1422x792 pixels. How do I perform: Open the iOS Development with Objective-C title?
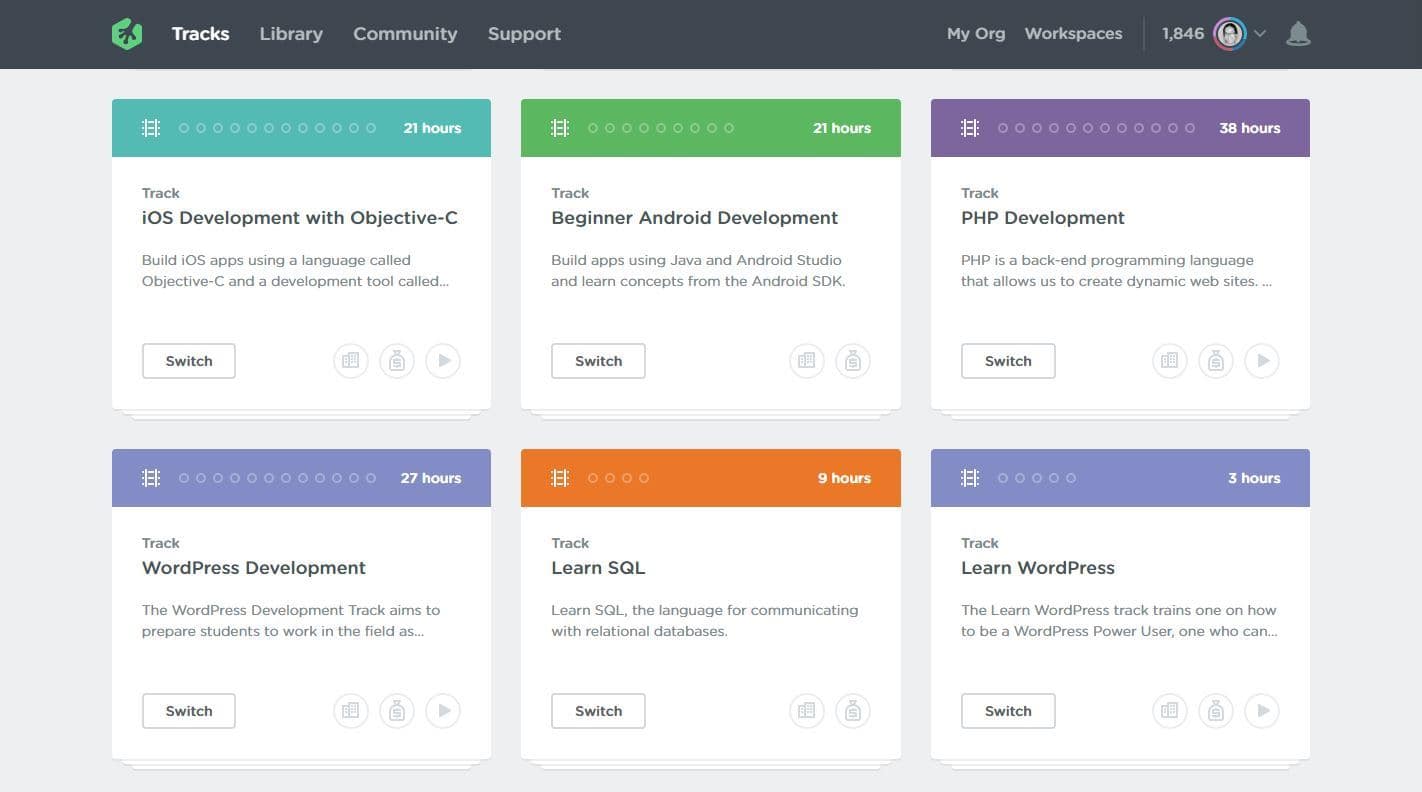(300, 218)
